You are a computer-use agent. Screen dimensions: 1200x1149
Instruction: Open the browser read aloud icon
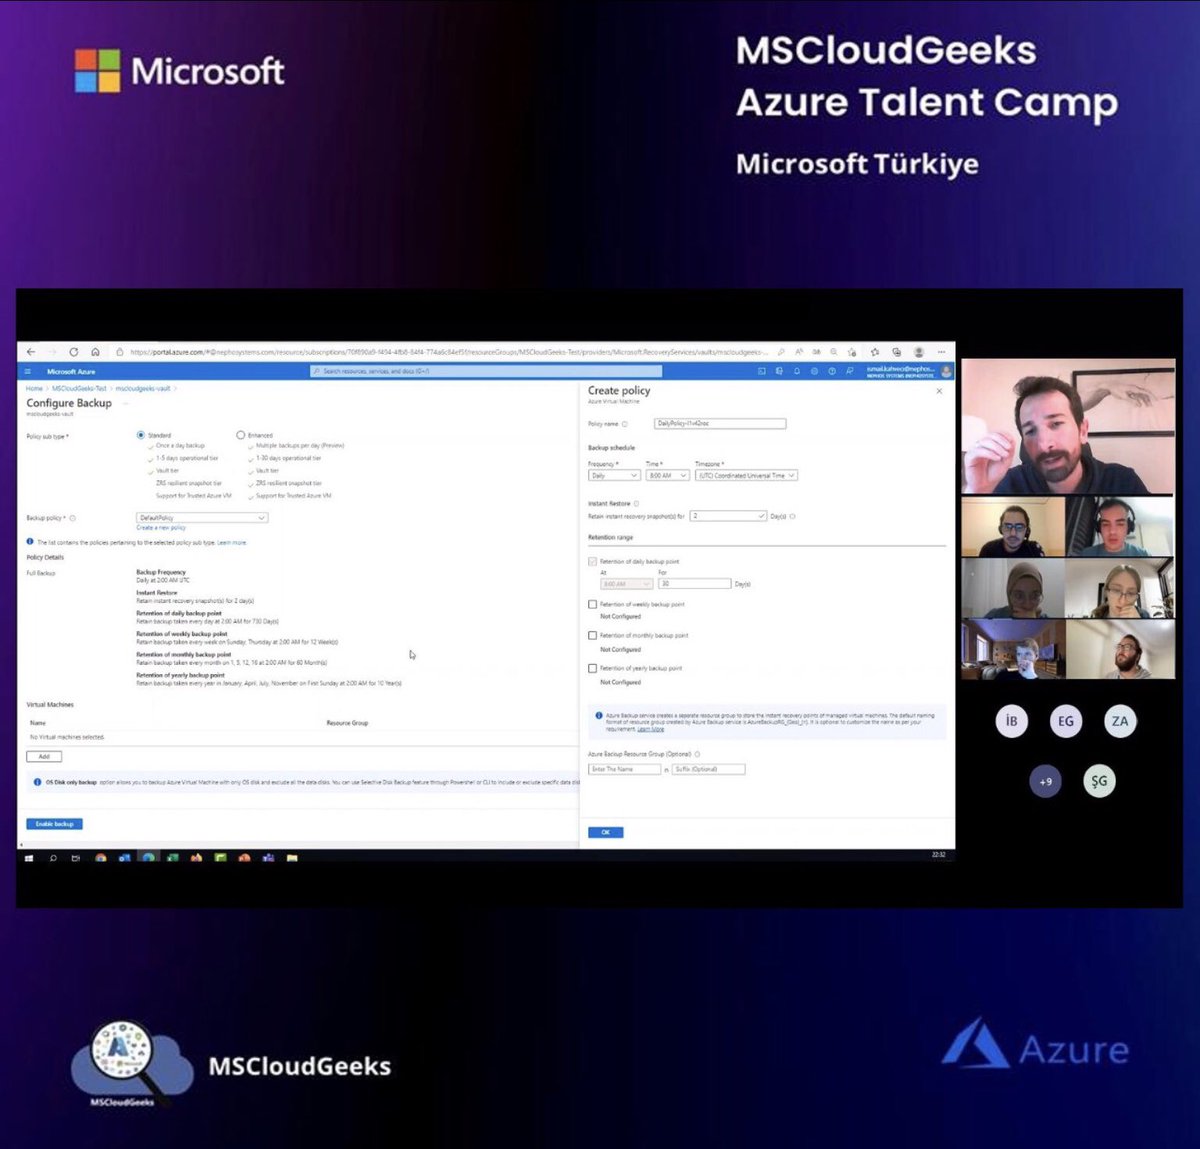tap(800, 352)
